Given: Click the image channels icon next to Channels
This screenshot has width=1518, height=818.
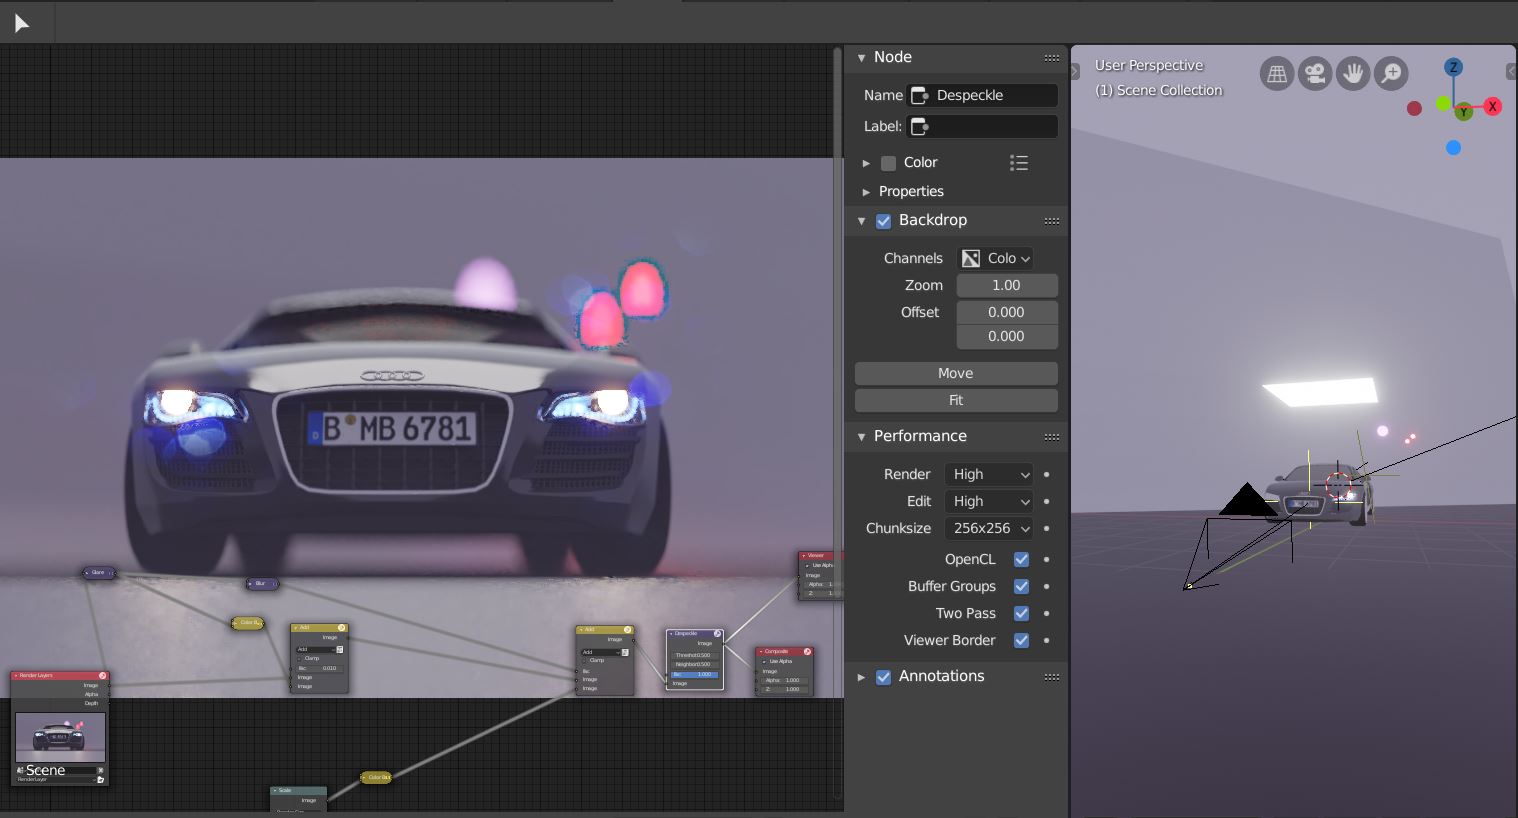Looking at the screenshot, I should coord(969,258).
